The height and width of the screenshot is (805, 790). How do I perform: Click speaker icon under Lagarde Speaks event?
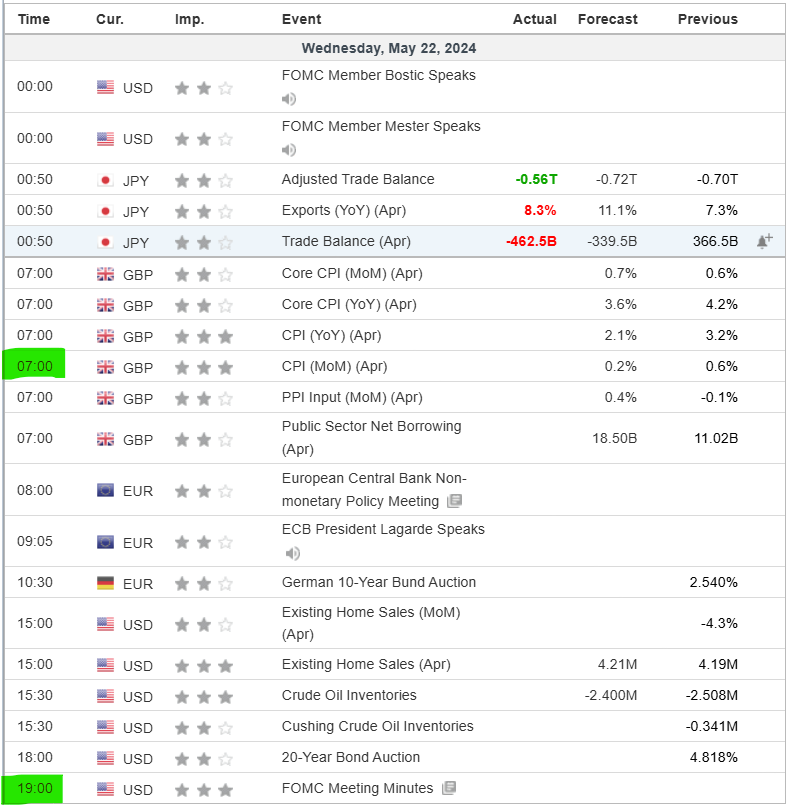tap(289, 553)
